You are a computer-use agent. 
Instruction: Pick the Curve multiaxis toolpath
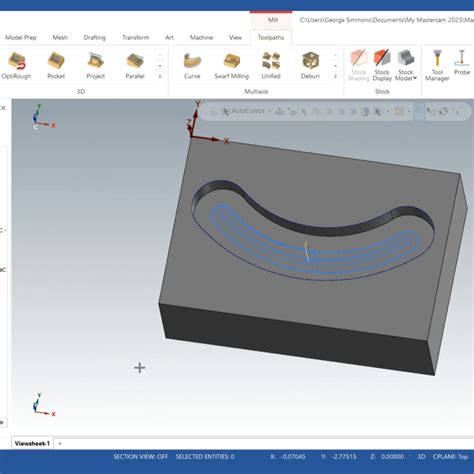(192, 66)
